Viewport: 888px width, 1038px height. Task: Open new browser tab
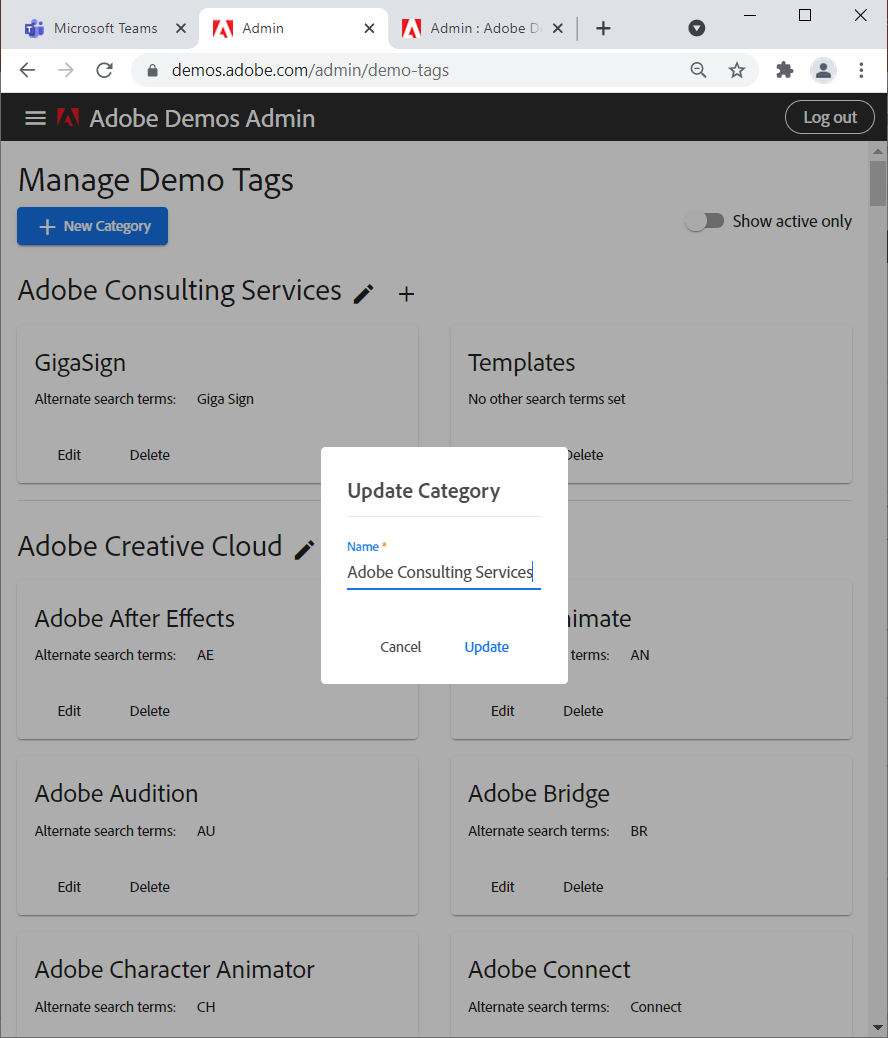tap(603, 28)
